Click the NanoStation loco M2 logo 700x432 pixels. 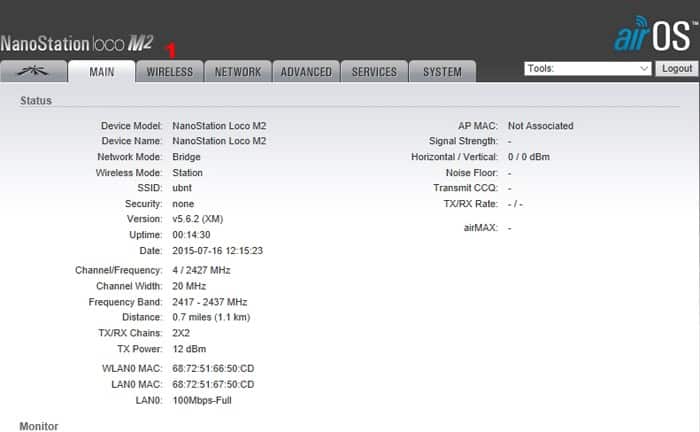[77, 44]
